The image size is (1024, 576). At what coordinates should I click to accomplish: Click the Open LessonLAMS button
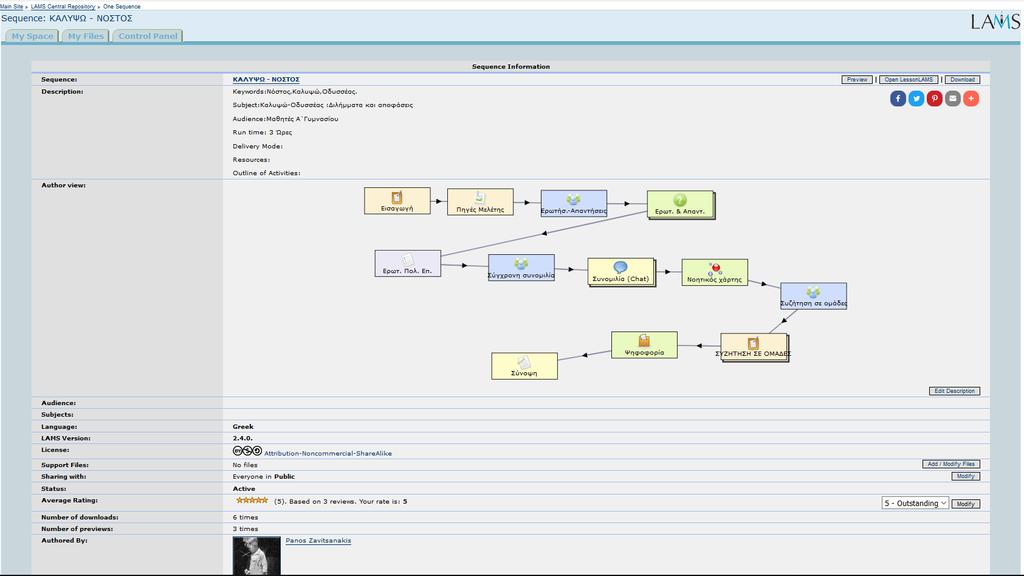pos(908,80)
